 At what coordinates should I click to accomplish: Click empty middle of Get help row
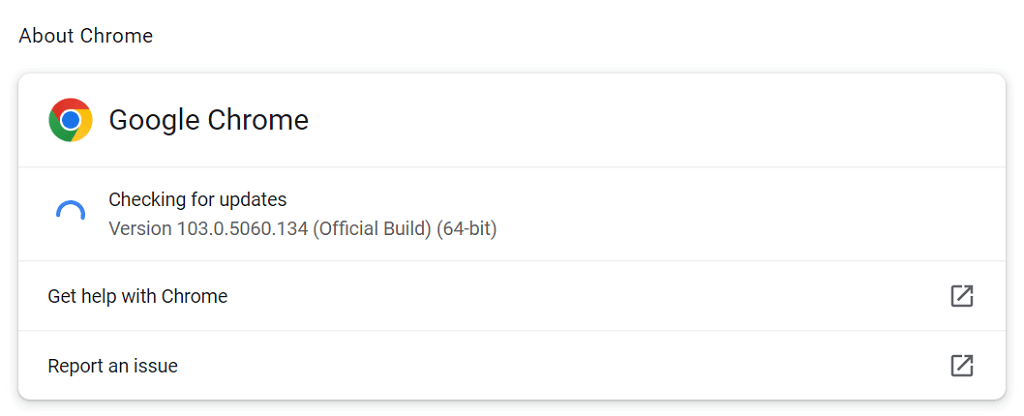tap(580, 296)
